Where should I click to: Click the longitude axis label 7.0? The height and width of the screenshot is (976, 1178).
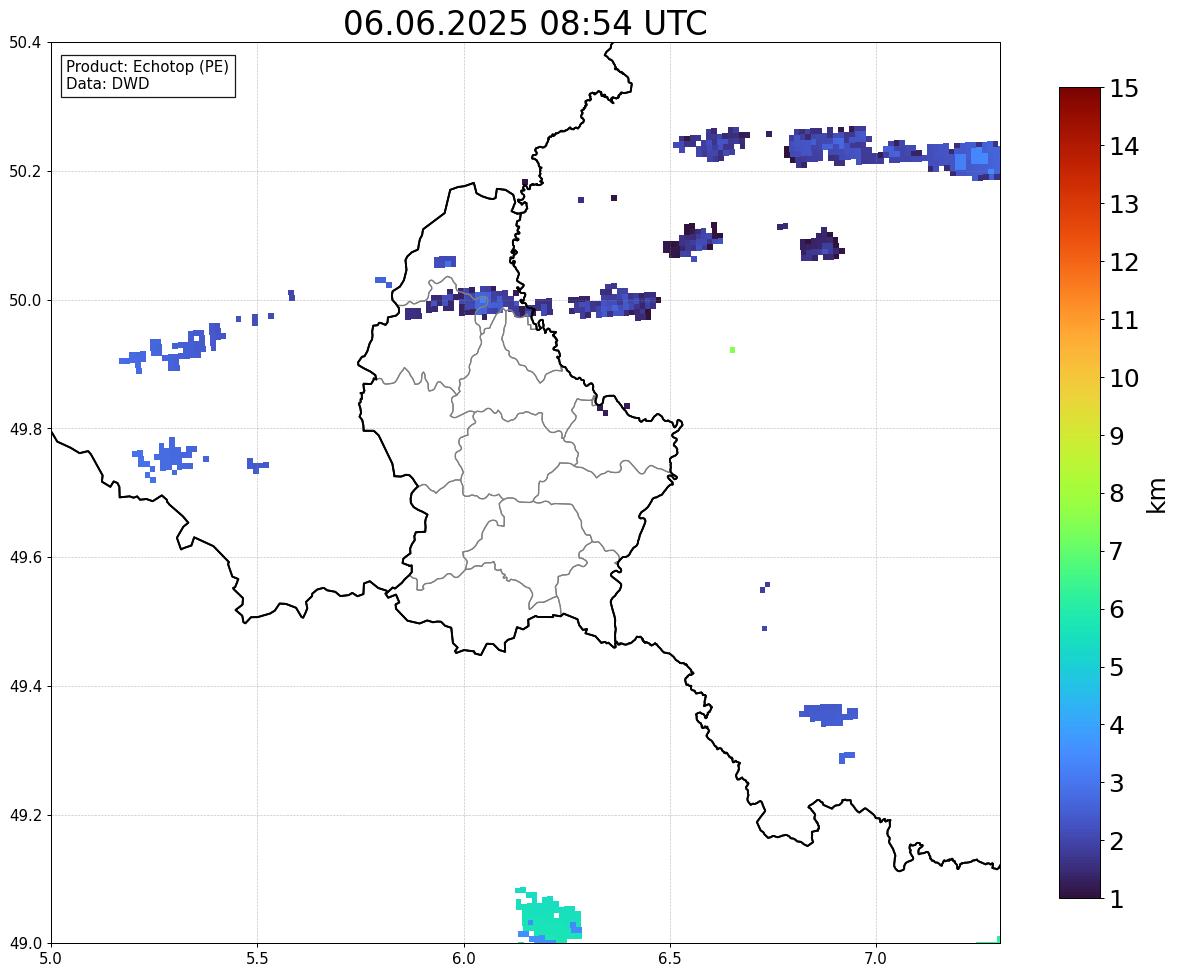pyautogui.click(x=876, y=959)
